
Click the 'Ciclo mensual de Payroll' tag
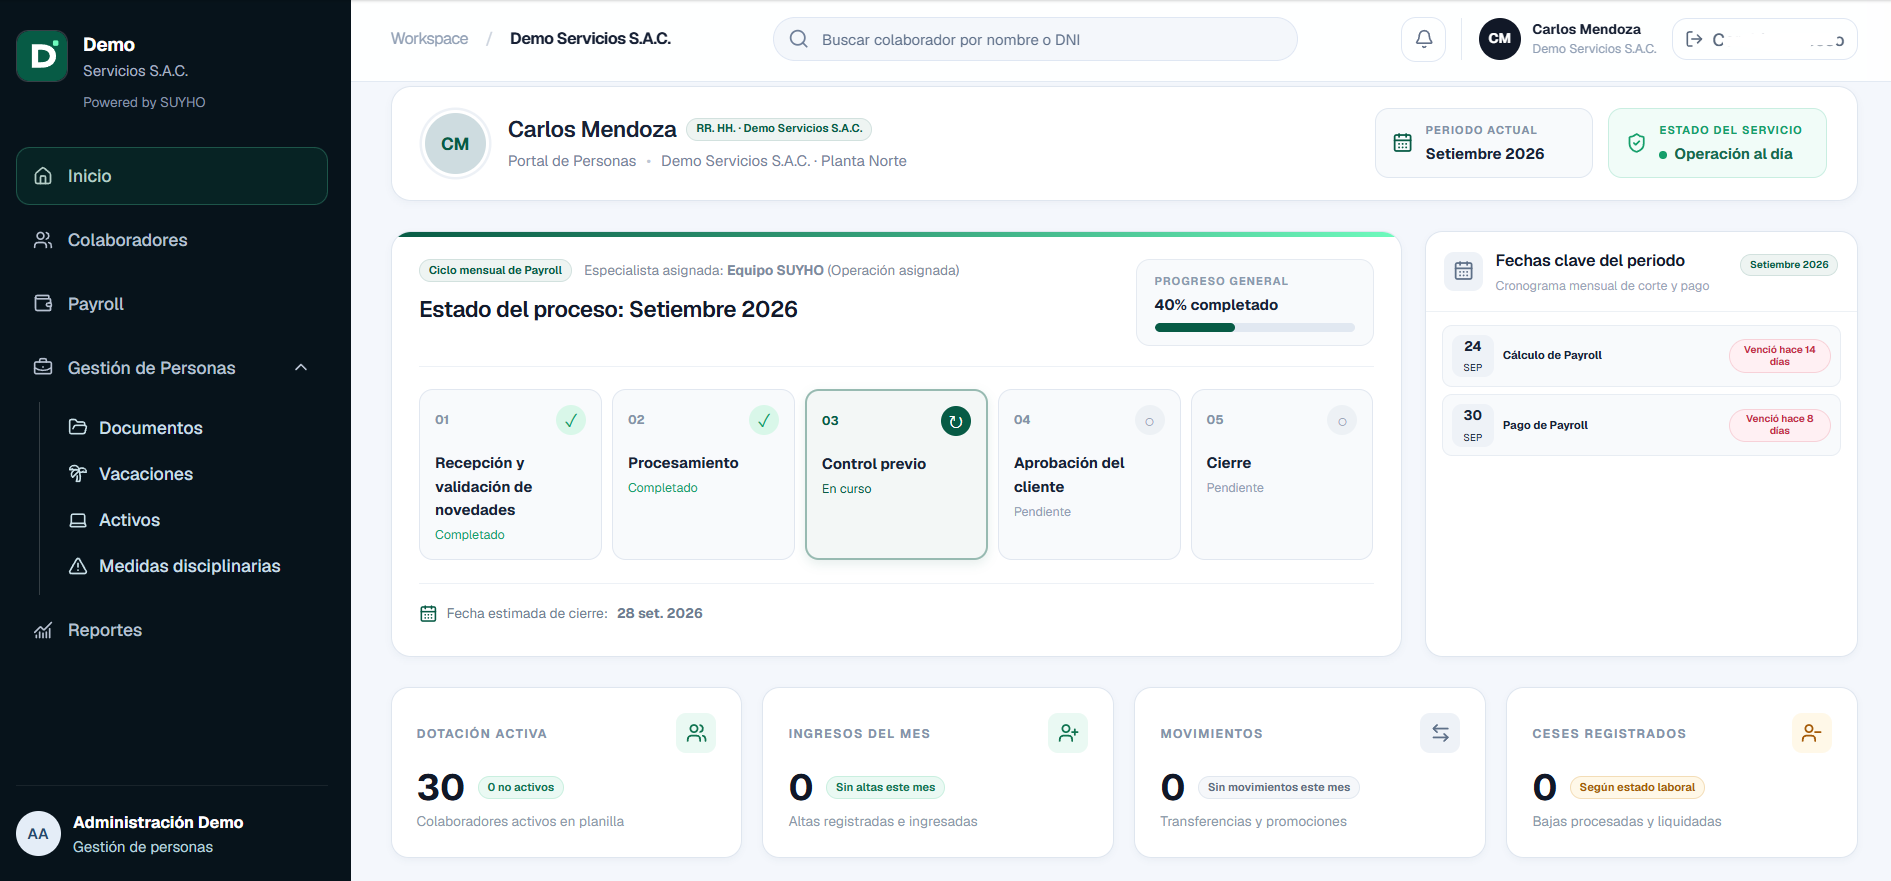(x=495, y=270)
